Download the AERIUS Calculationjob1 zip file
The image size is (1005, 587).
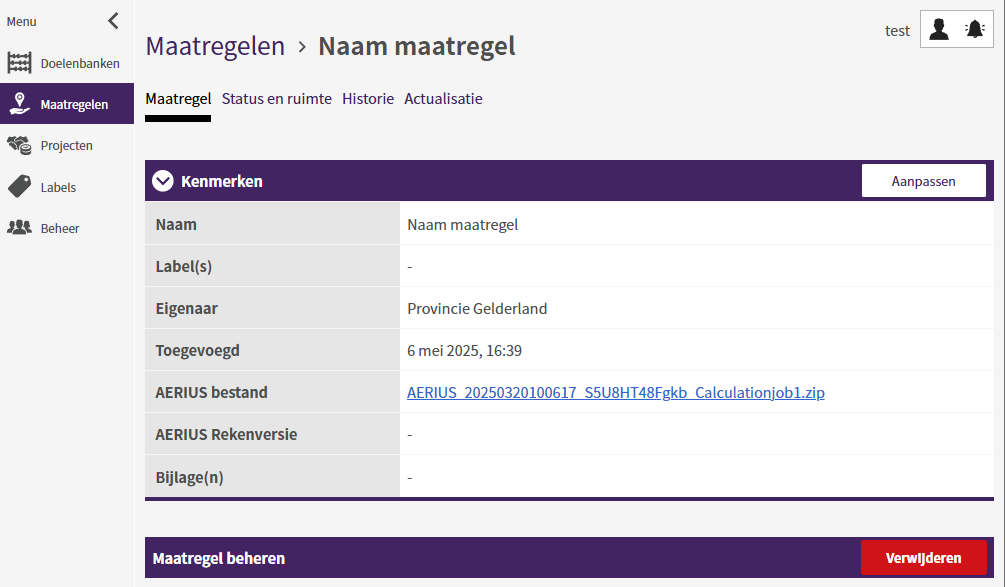point(615,392)
